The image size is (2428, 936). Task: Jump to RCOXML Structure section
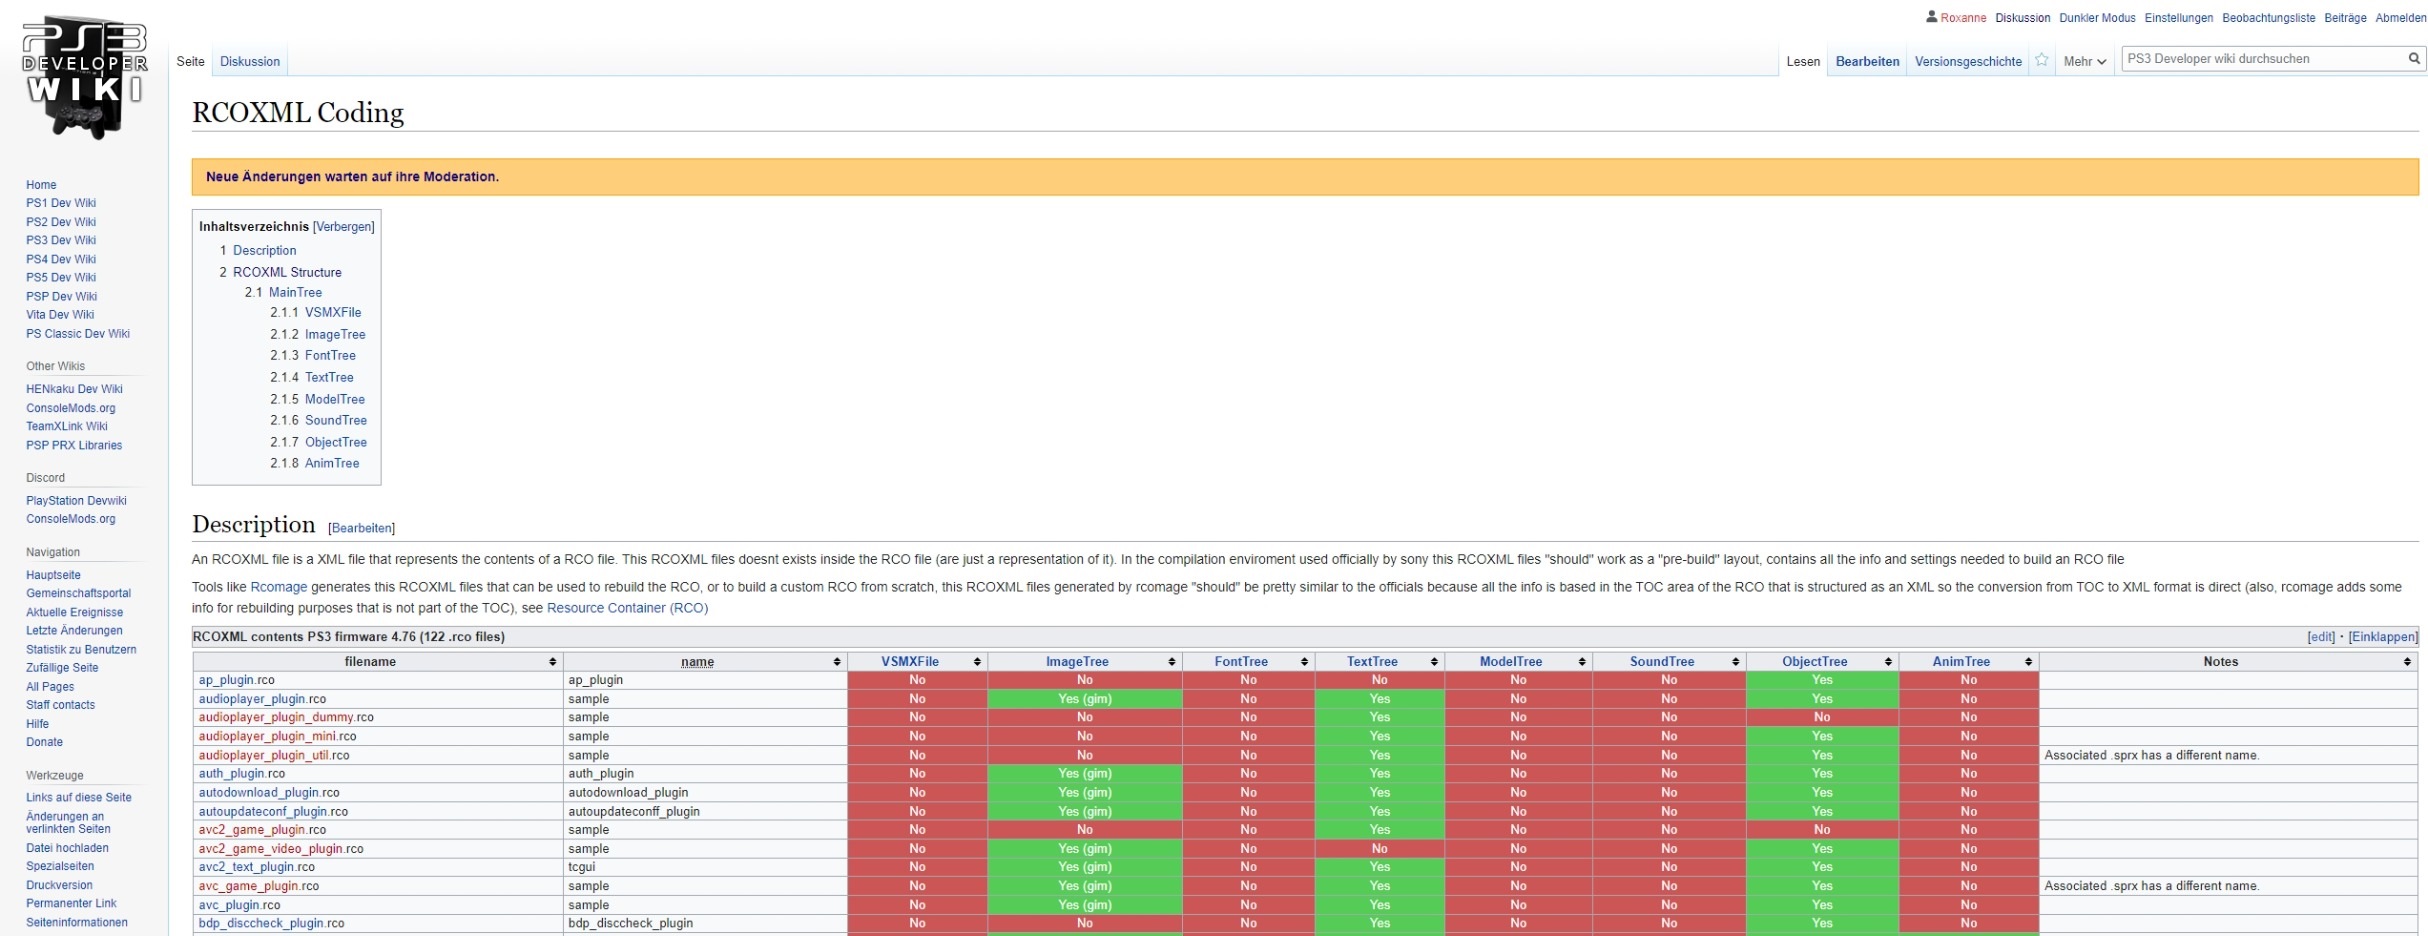[287, 272]
